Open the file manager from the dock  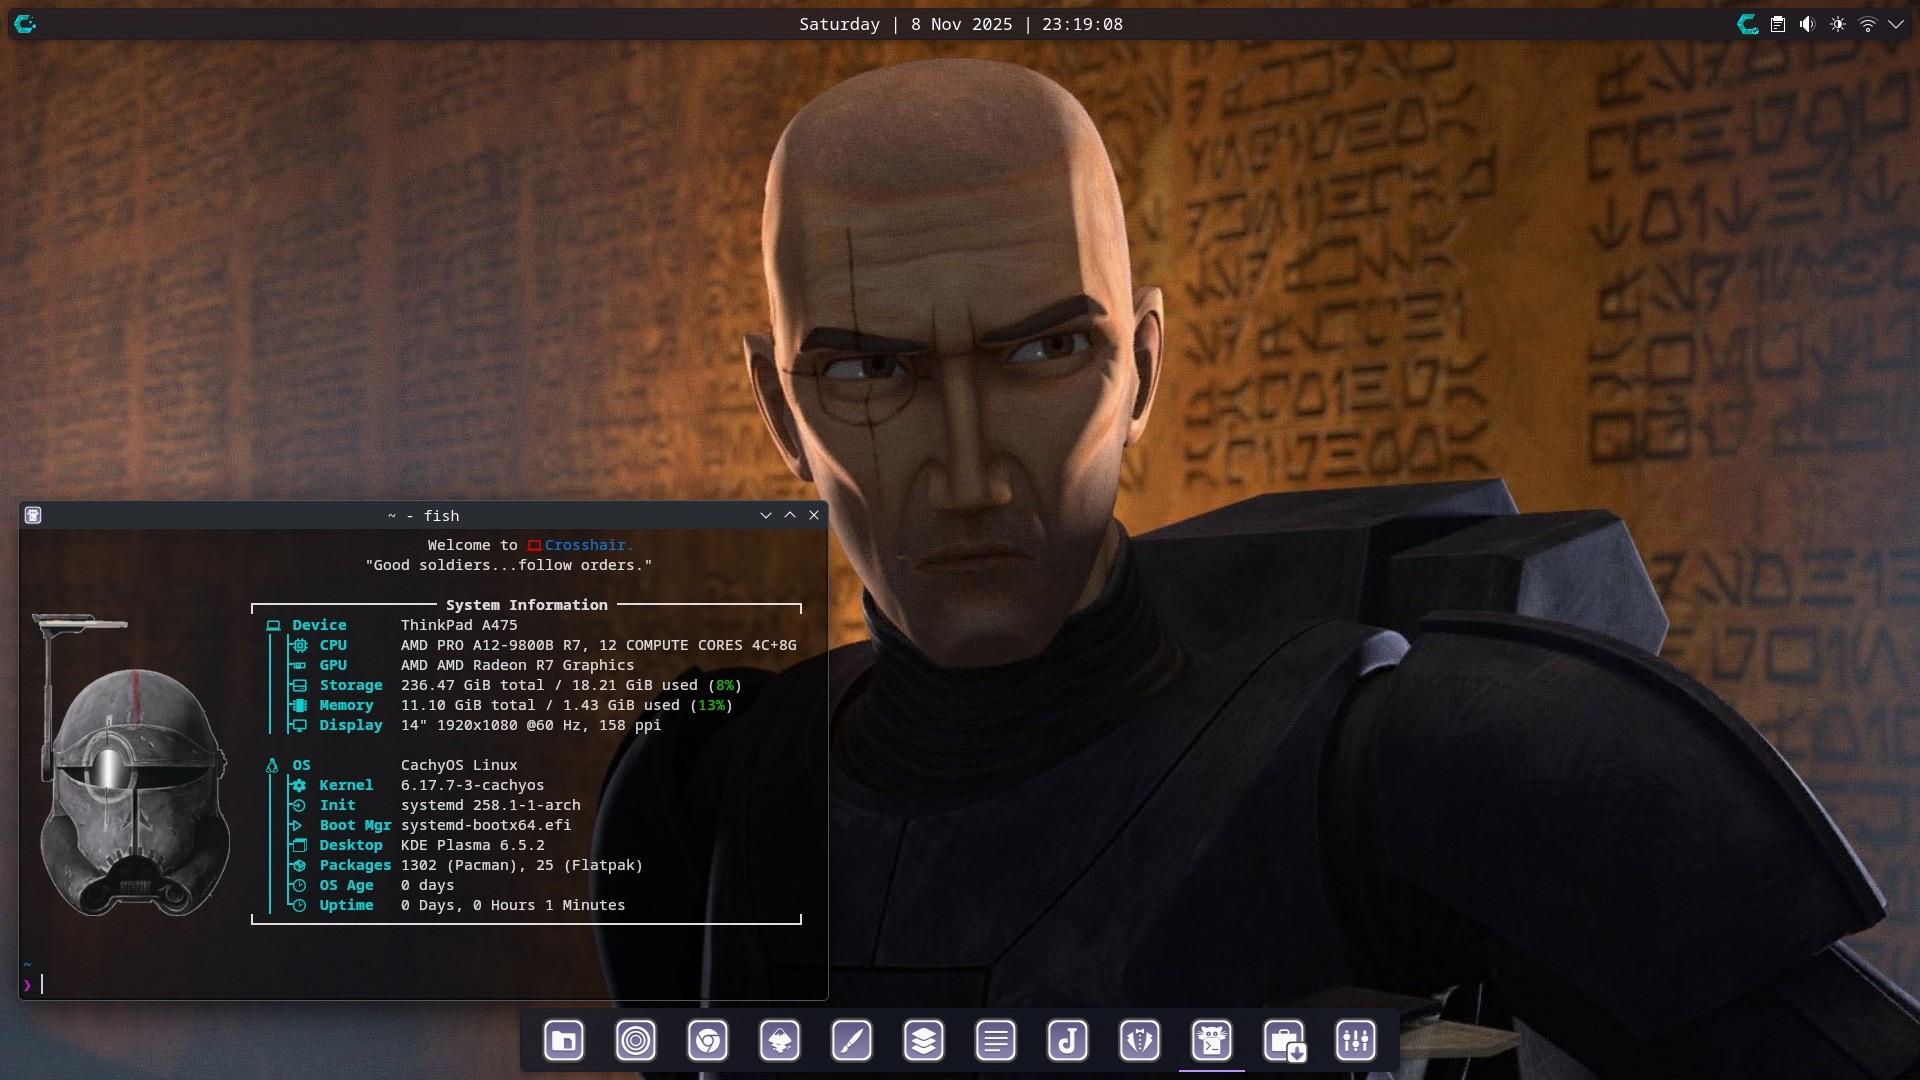[x=564, y=1041]
